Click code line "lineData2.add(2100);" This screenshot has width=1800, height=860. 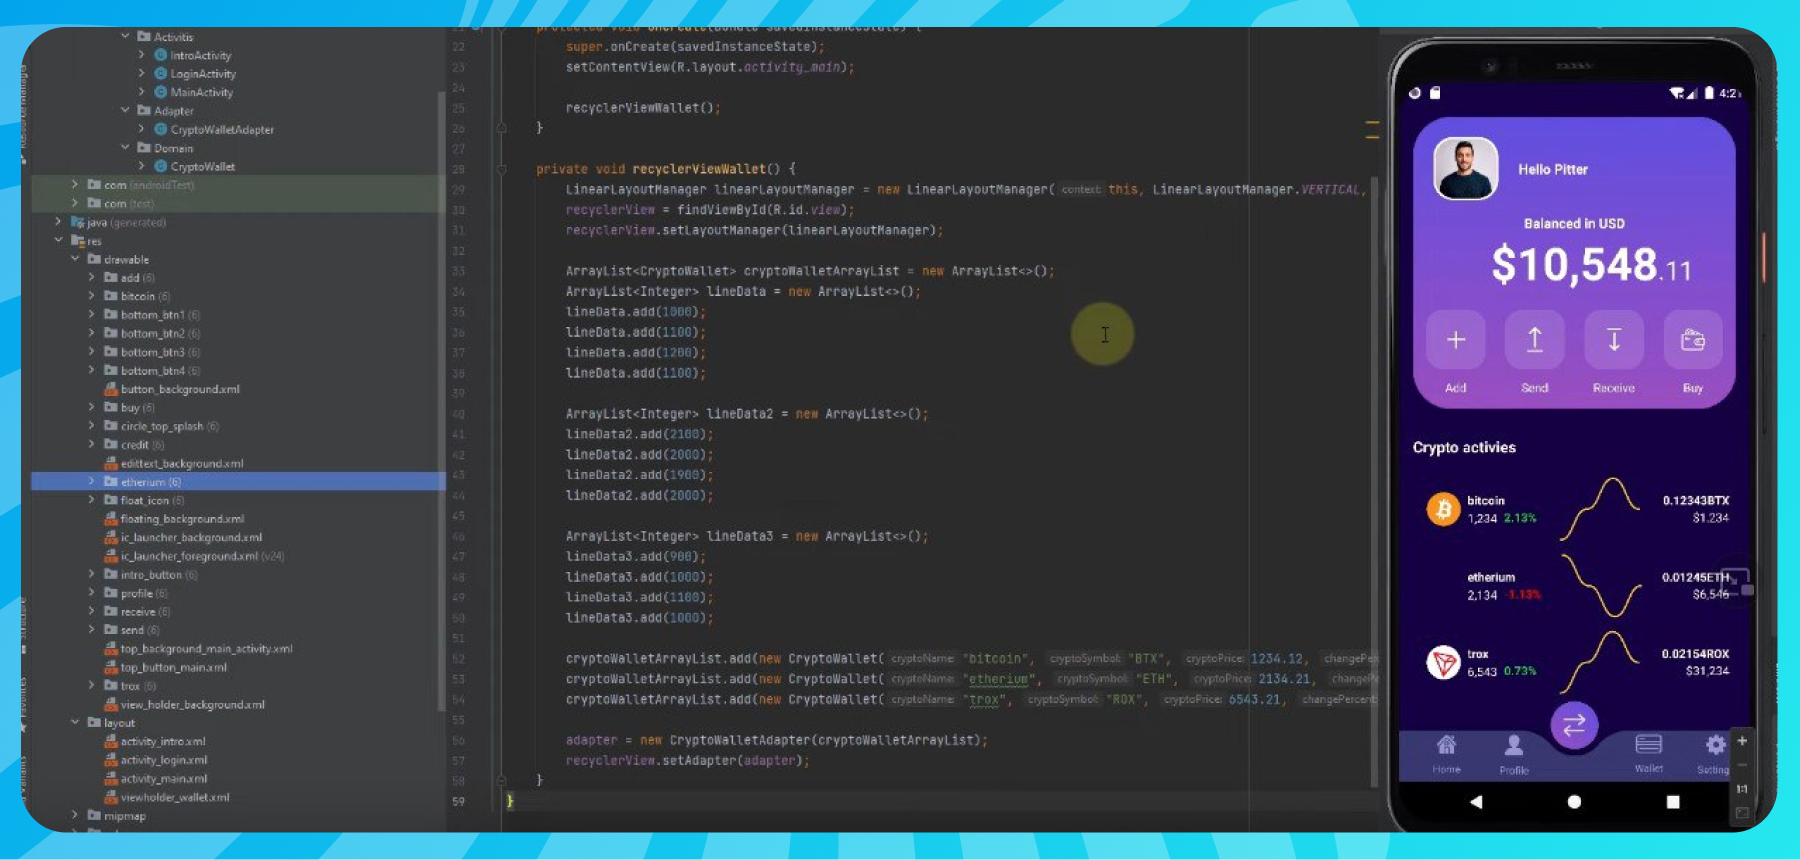(x=640, y=434)
